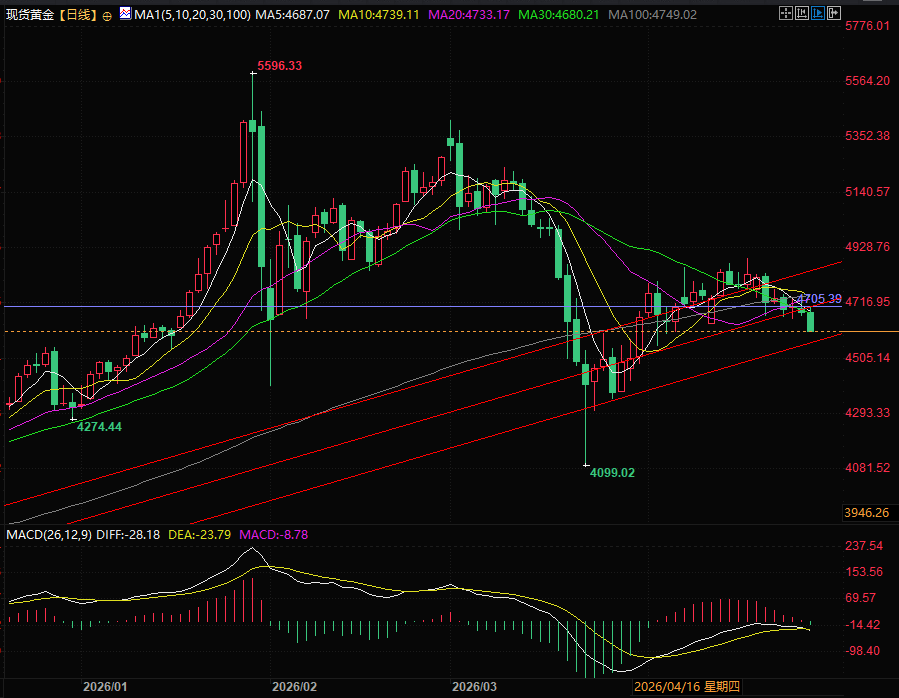Select the MA5:4687.07 readout

[x=292, y=15]
